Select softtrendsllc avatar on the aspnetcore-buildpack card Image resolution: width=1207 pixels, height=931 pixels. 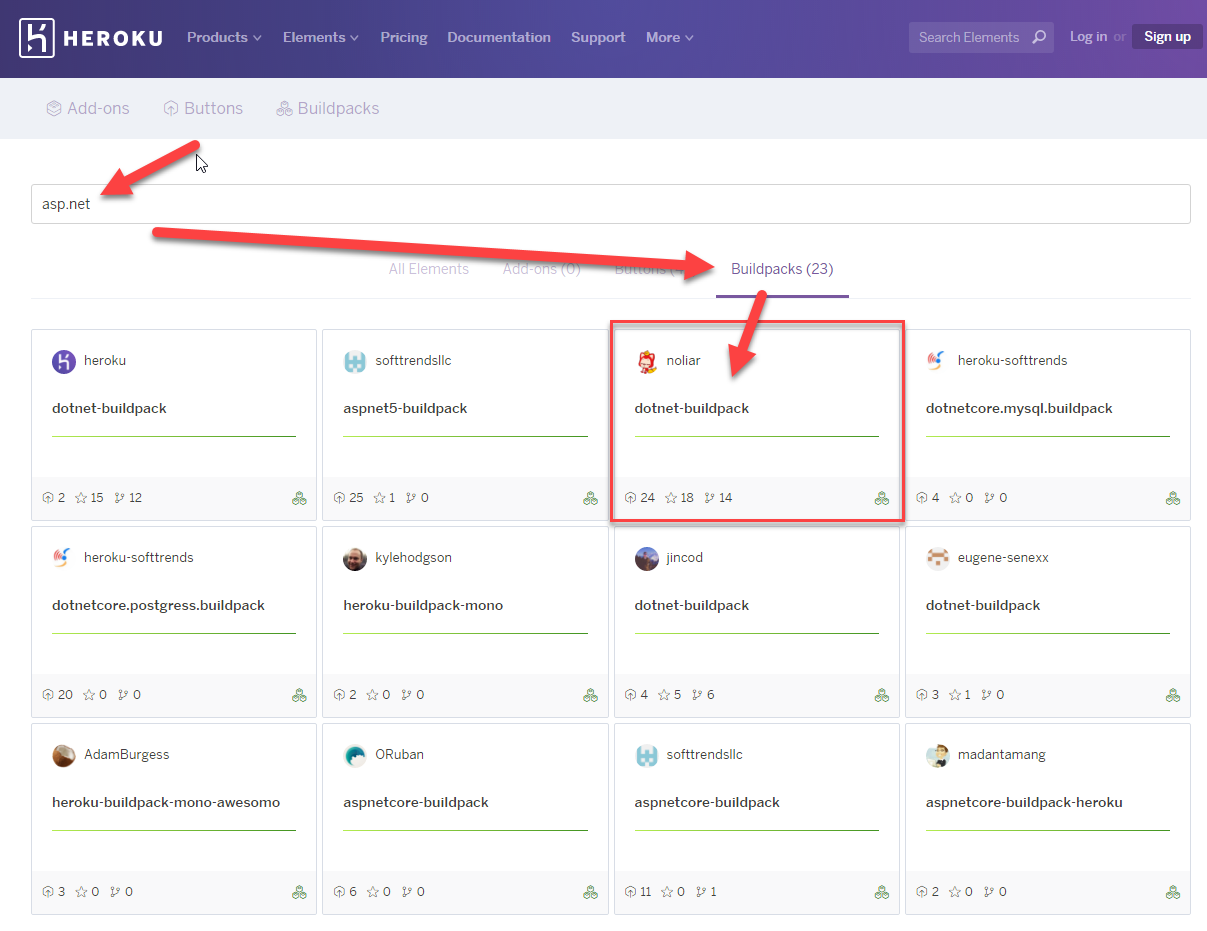tap(647, 755)
